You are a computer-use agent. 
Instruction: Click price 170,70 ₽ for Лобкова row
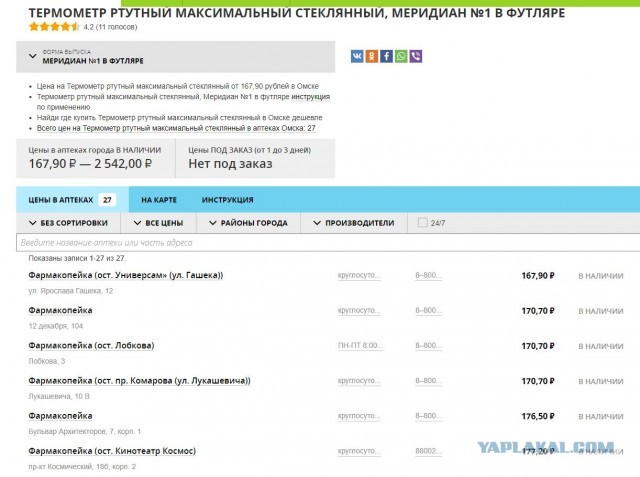click(538, 346)
